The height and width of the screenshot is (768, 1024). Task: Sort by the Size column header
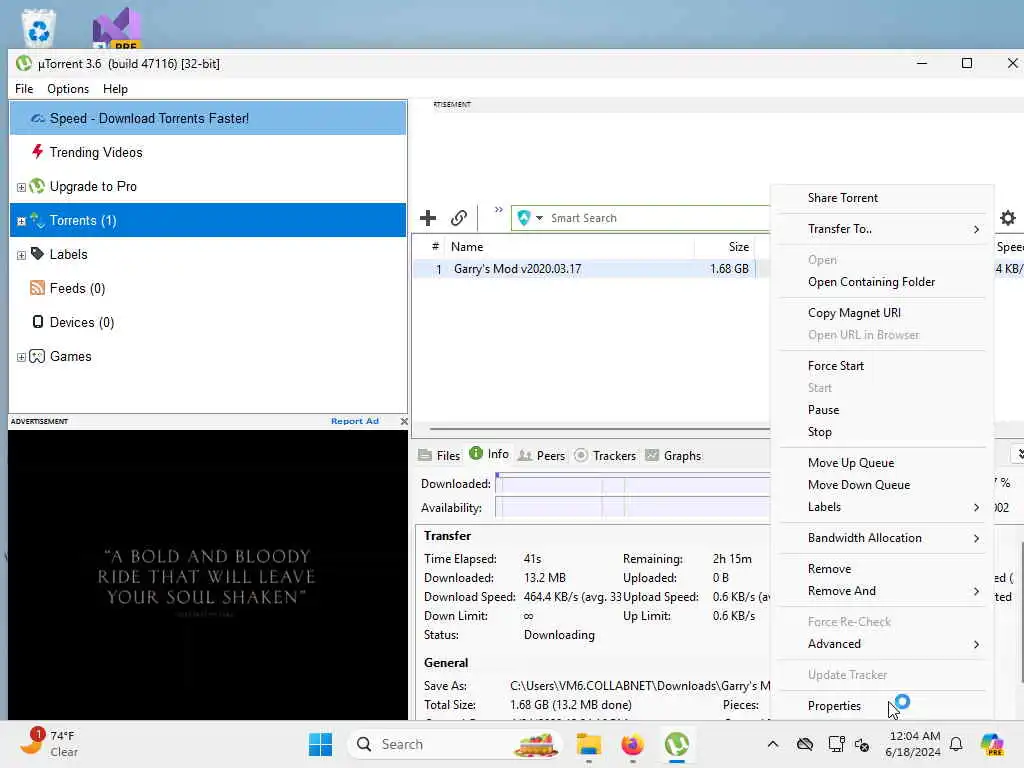click(x=724, y=247)
